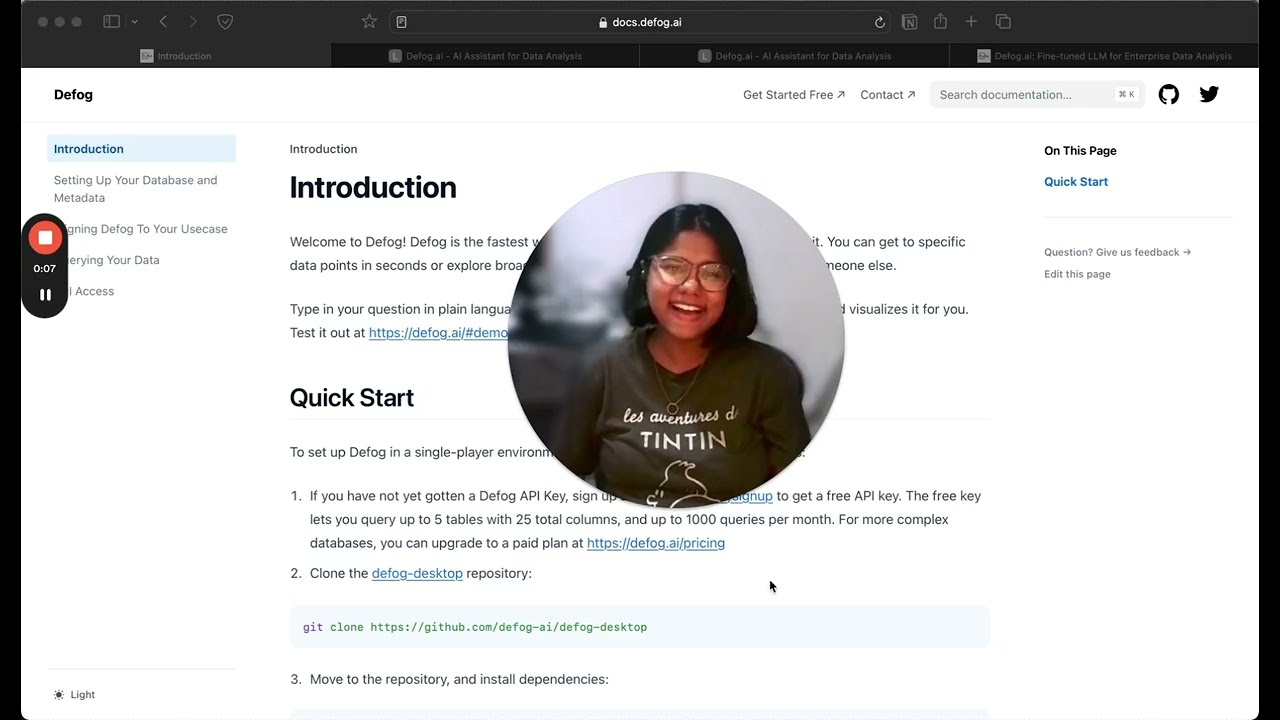This screenshot has height=720, width=1280.
Task: Open the Get Started Free link
Action: click(794, 95)
